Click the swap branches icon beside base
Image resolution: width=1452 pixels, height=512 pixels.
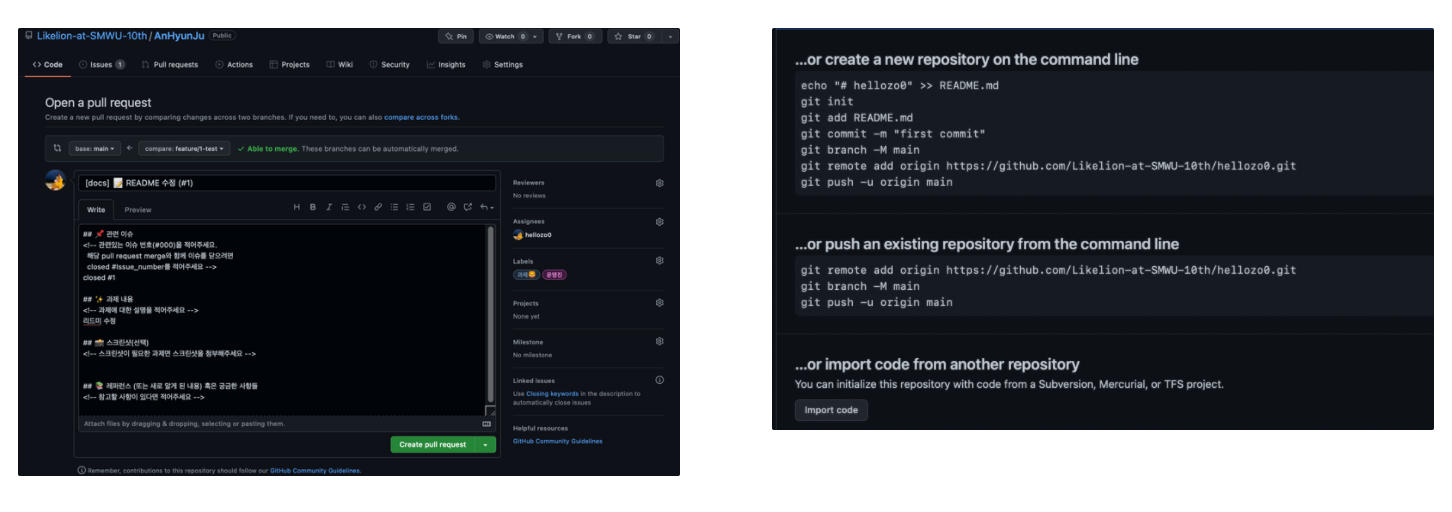pyautogui.click(x=57, y=148)
